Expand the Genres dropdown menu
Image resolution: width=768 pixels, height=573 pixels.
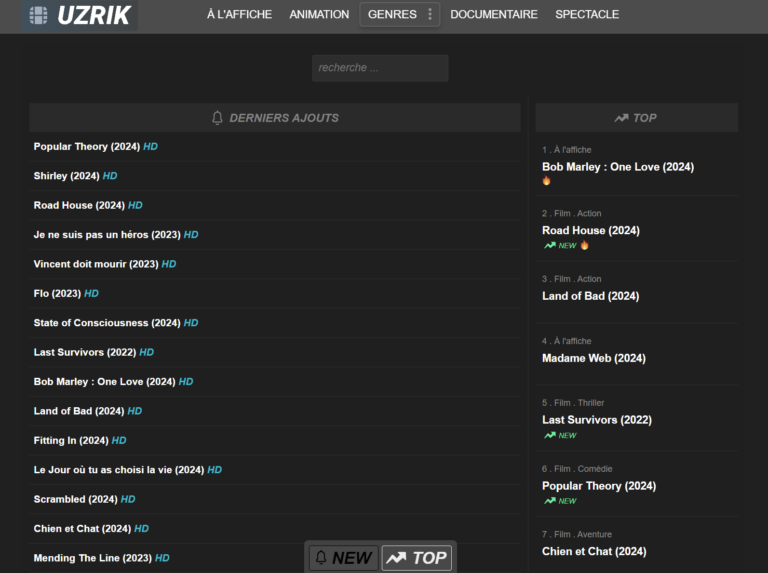tap(392, 14)
